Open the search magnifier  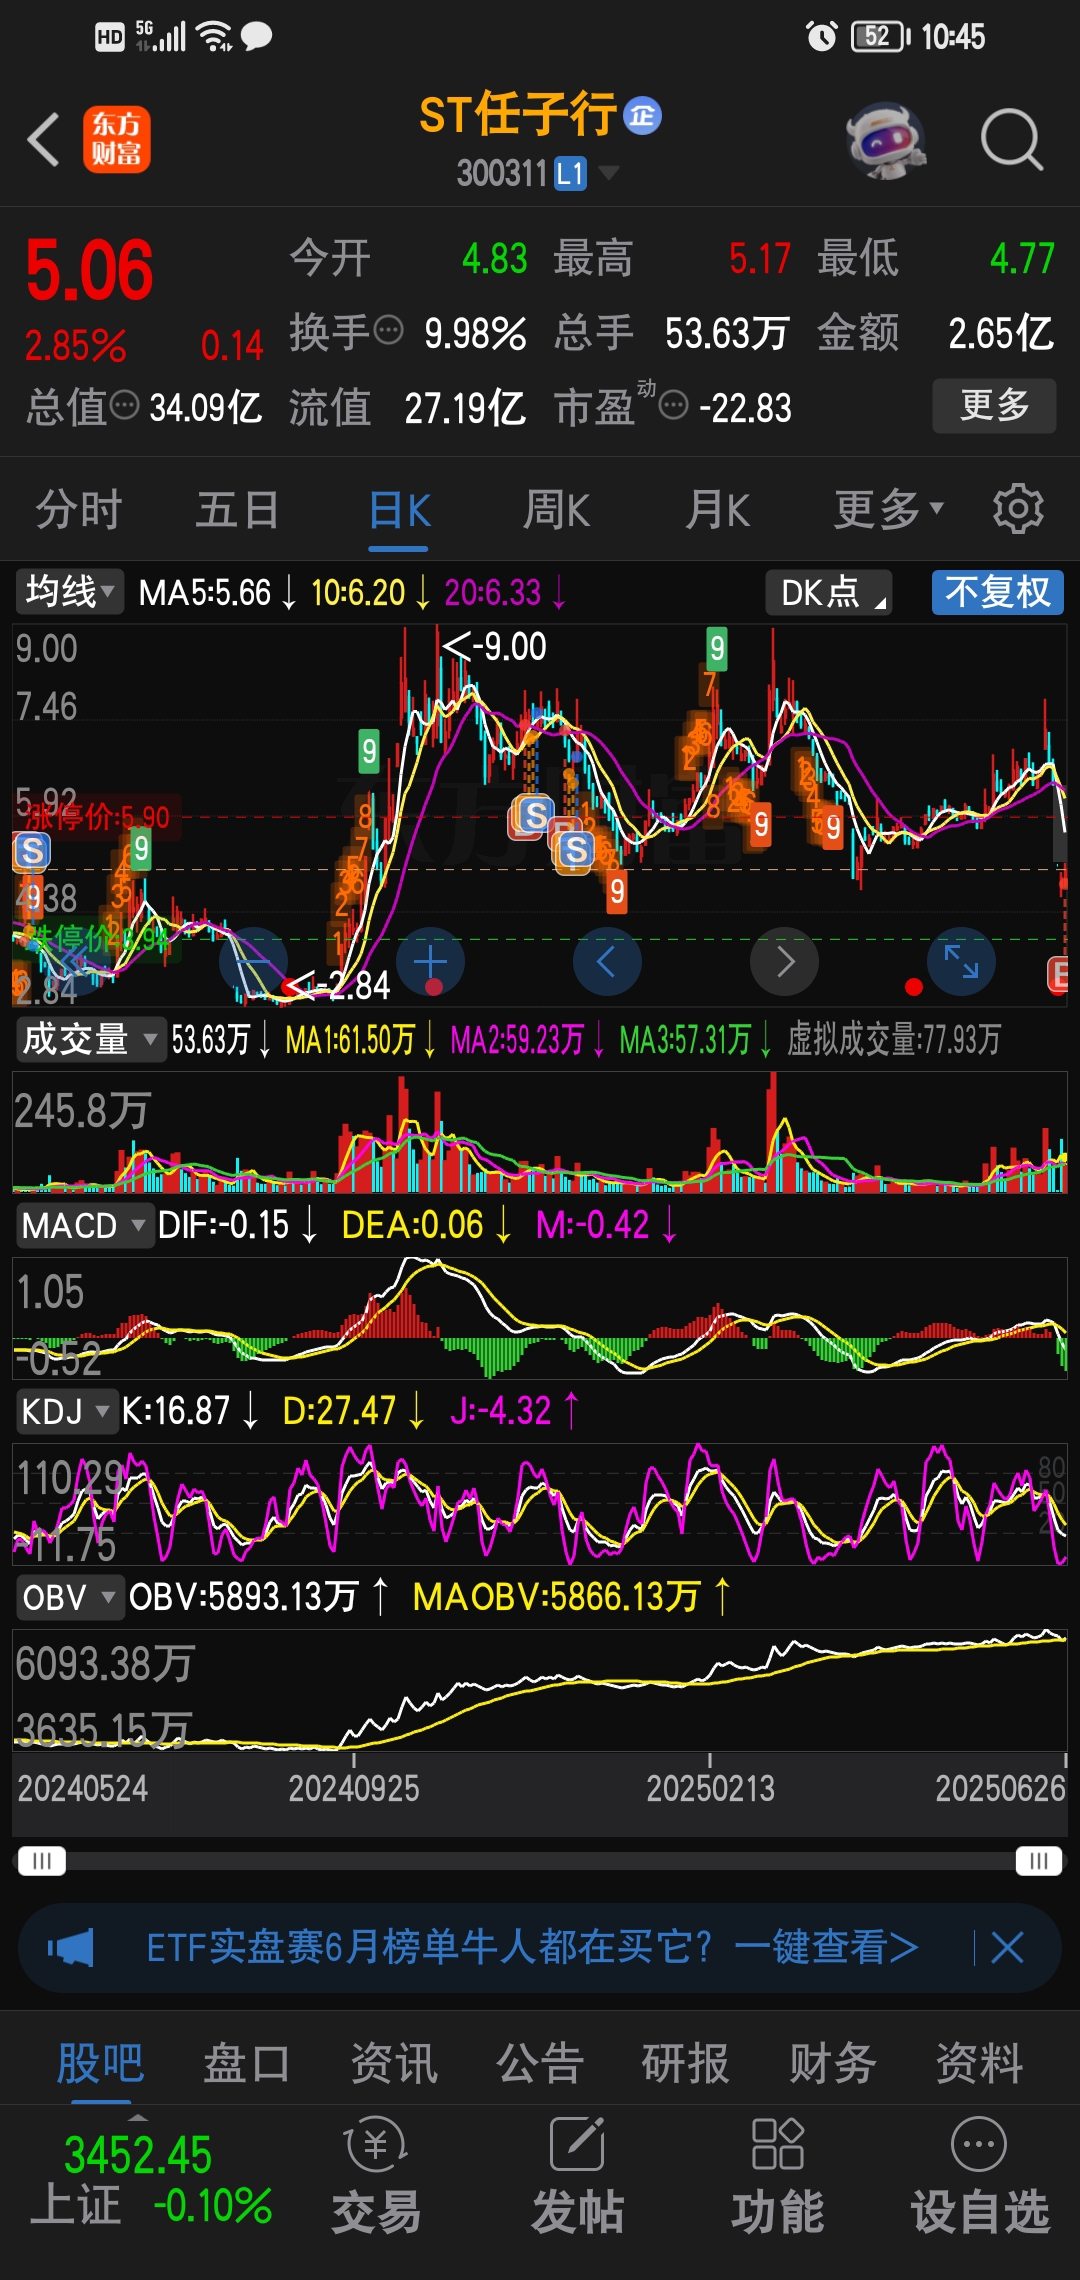pyautogui.click(x=1011, y=139)
